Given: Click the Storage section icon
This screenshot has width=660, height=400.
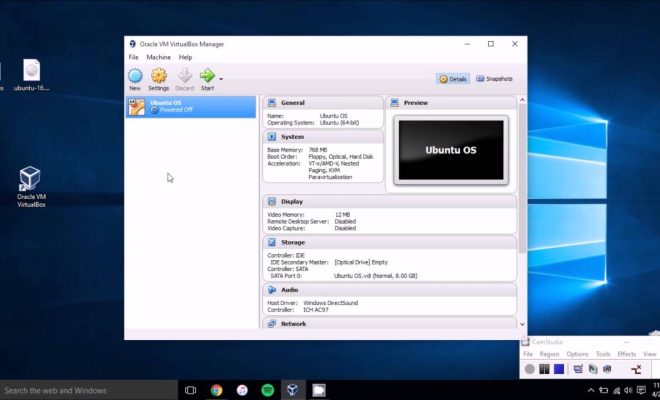Looking at the screenshot, I should pos(272,243).
